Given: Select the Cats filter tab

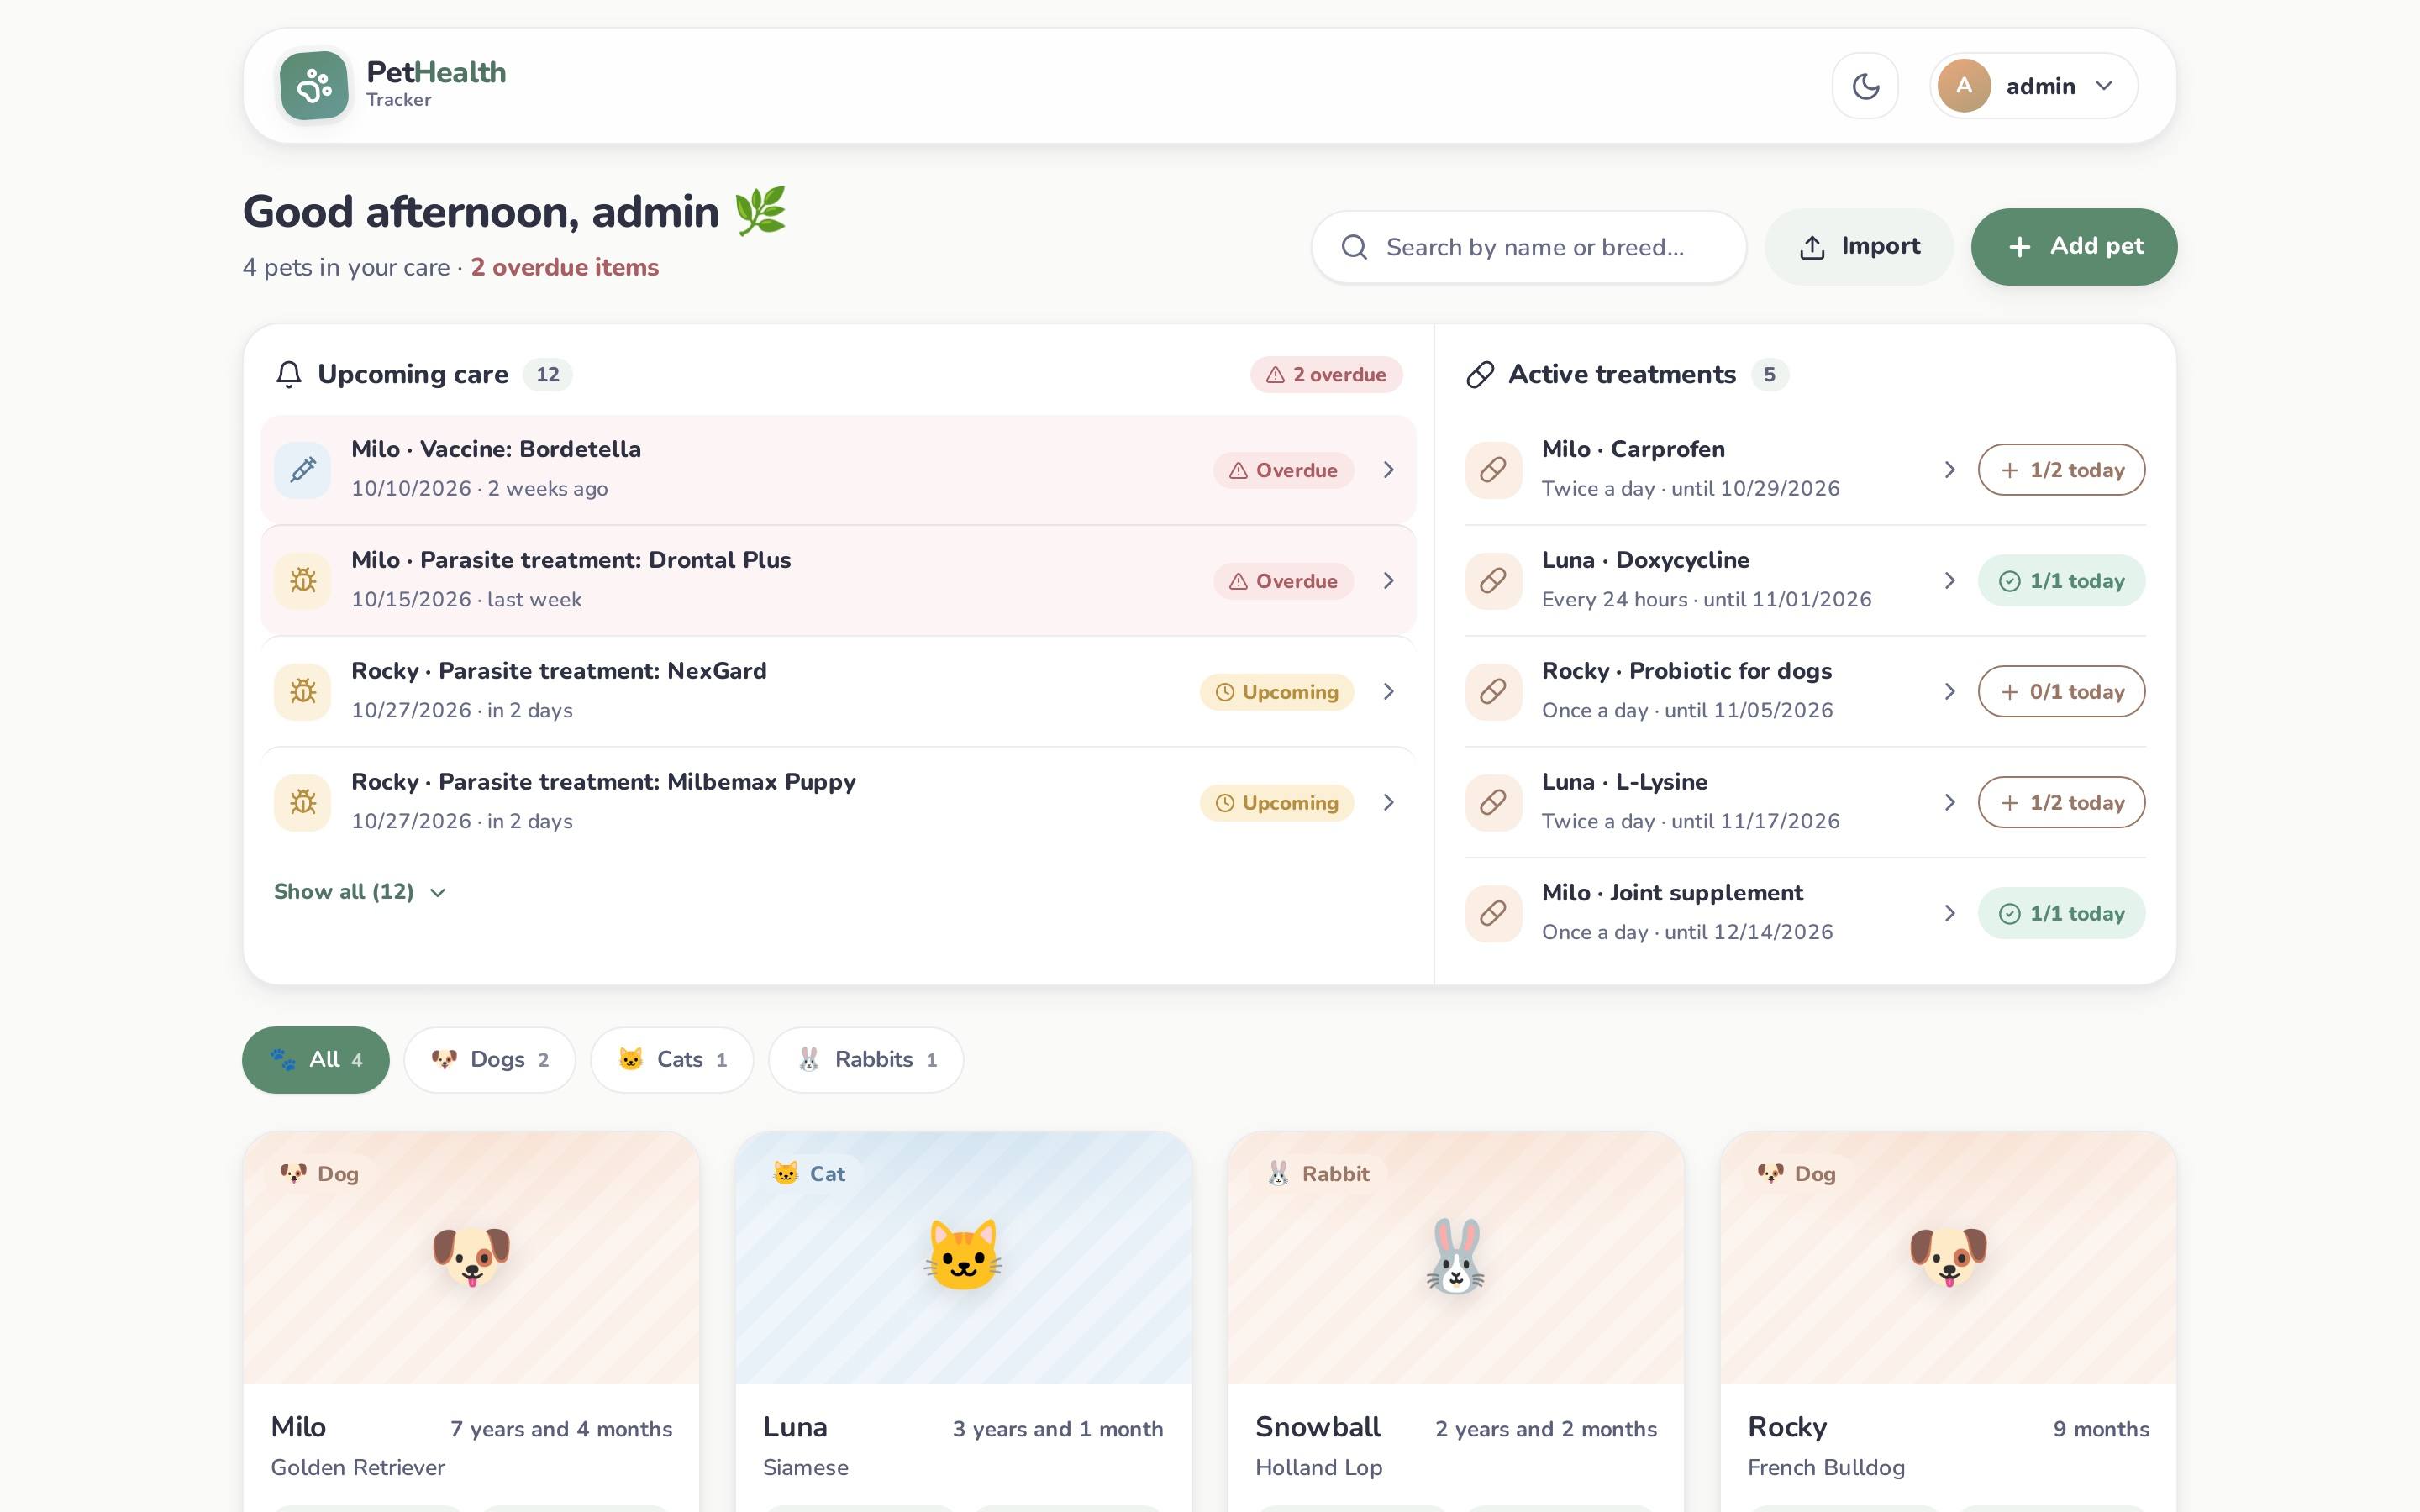Looking at the screenshot, I should click(672, 1060).
